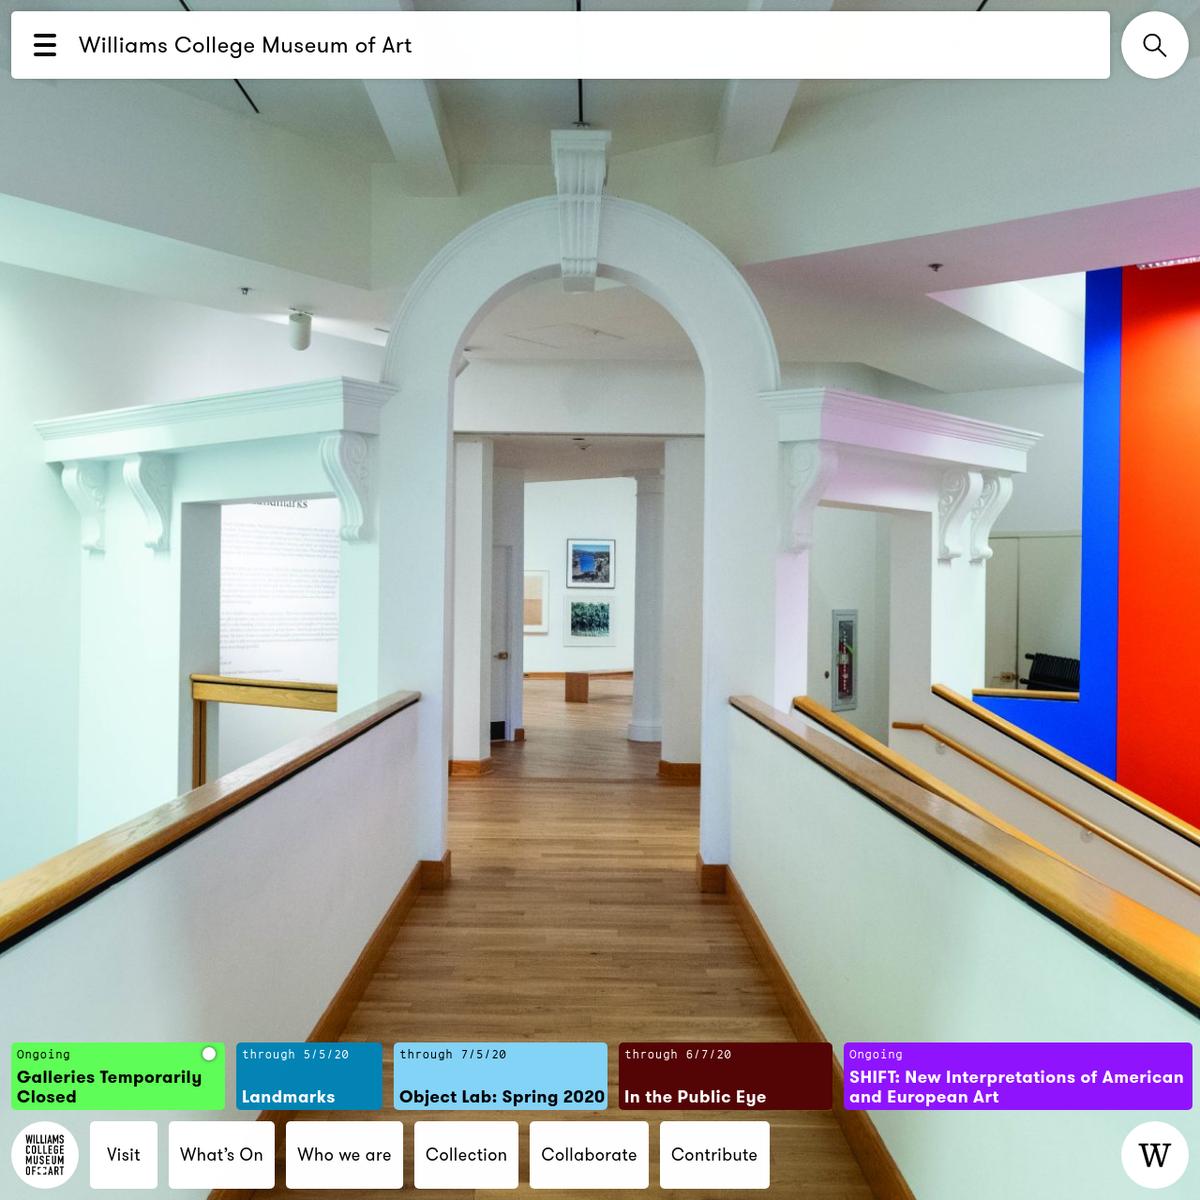
Task: Open the hamburger menu icon
Action: [x=45, y=45]
